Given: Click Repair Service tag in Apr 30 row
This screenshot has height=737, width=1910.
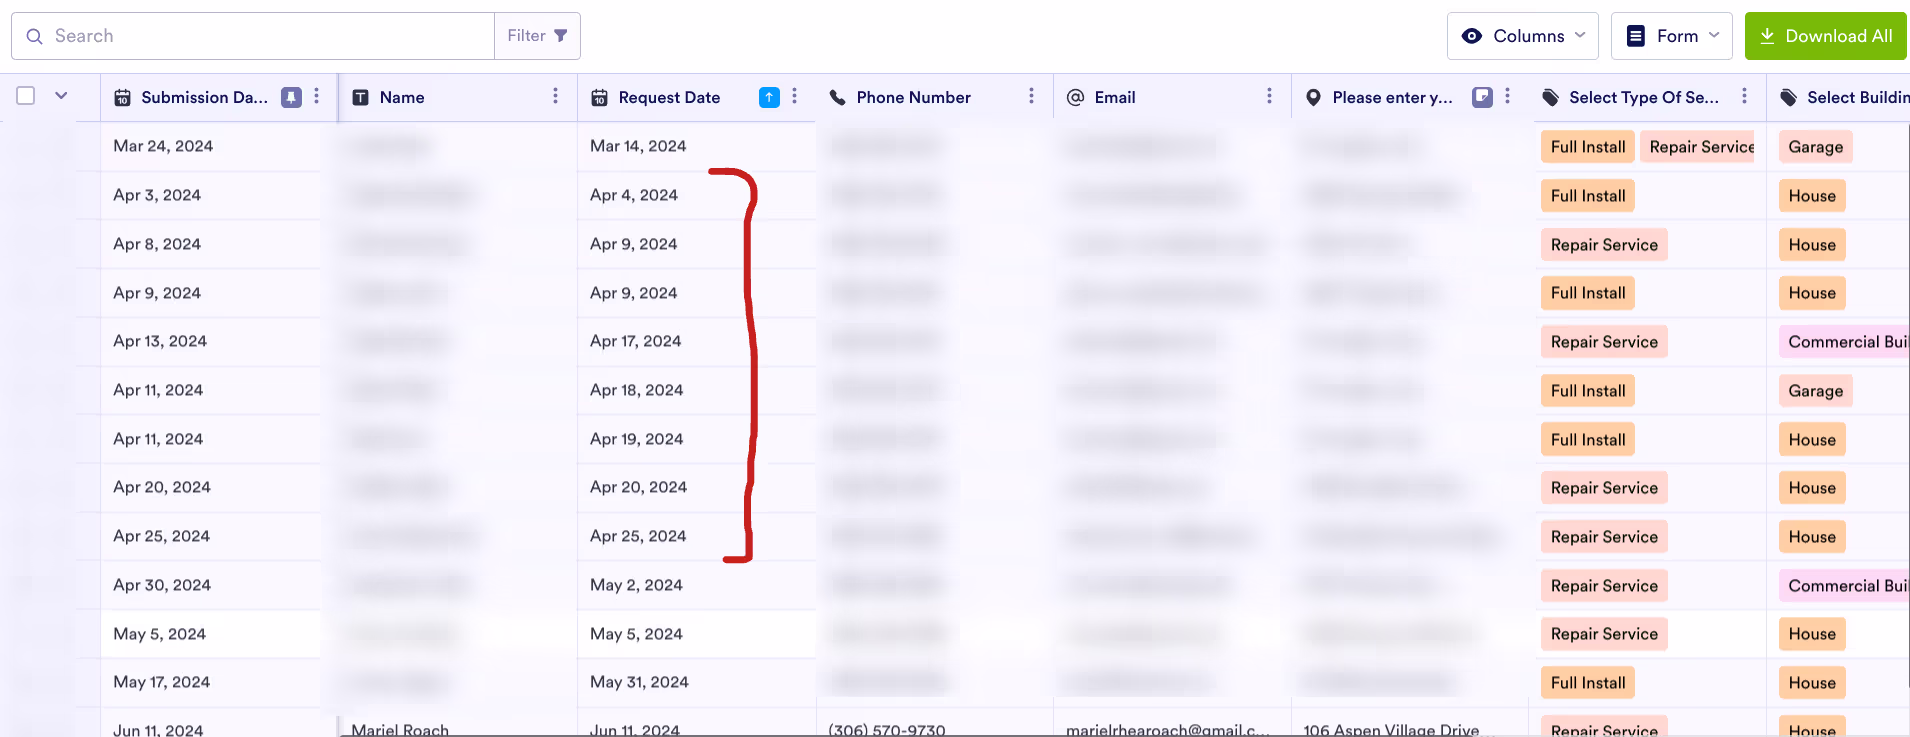Looking at the screenshot, I should coord(1604,586).
